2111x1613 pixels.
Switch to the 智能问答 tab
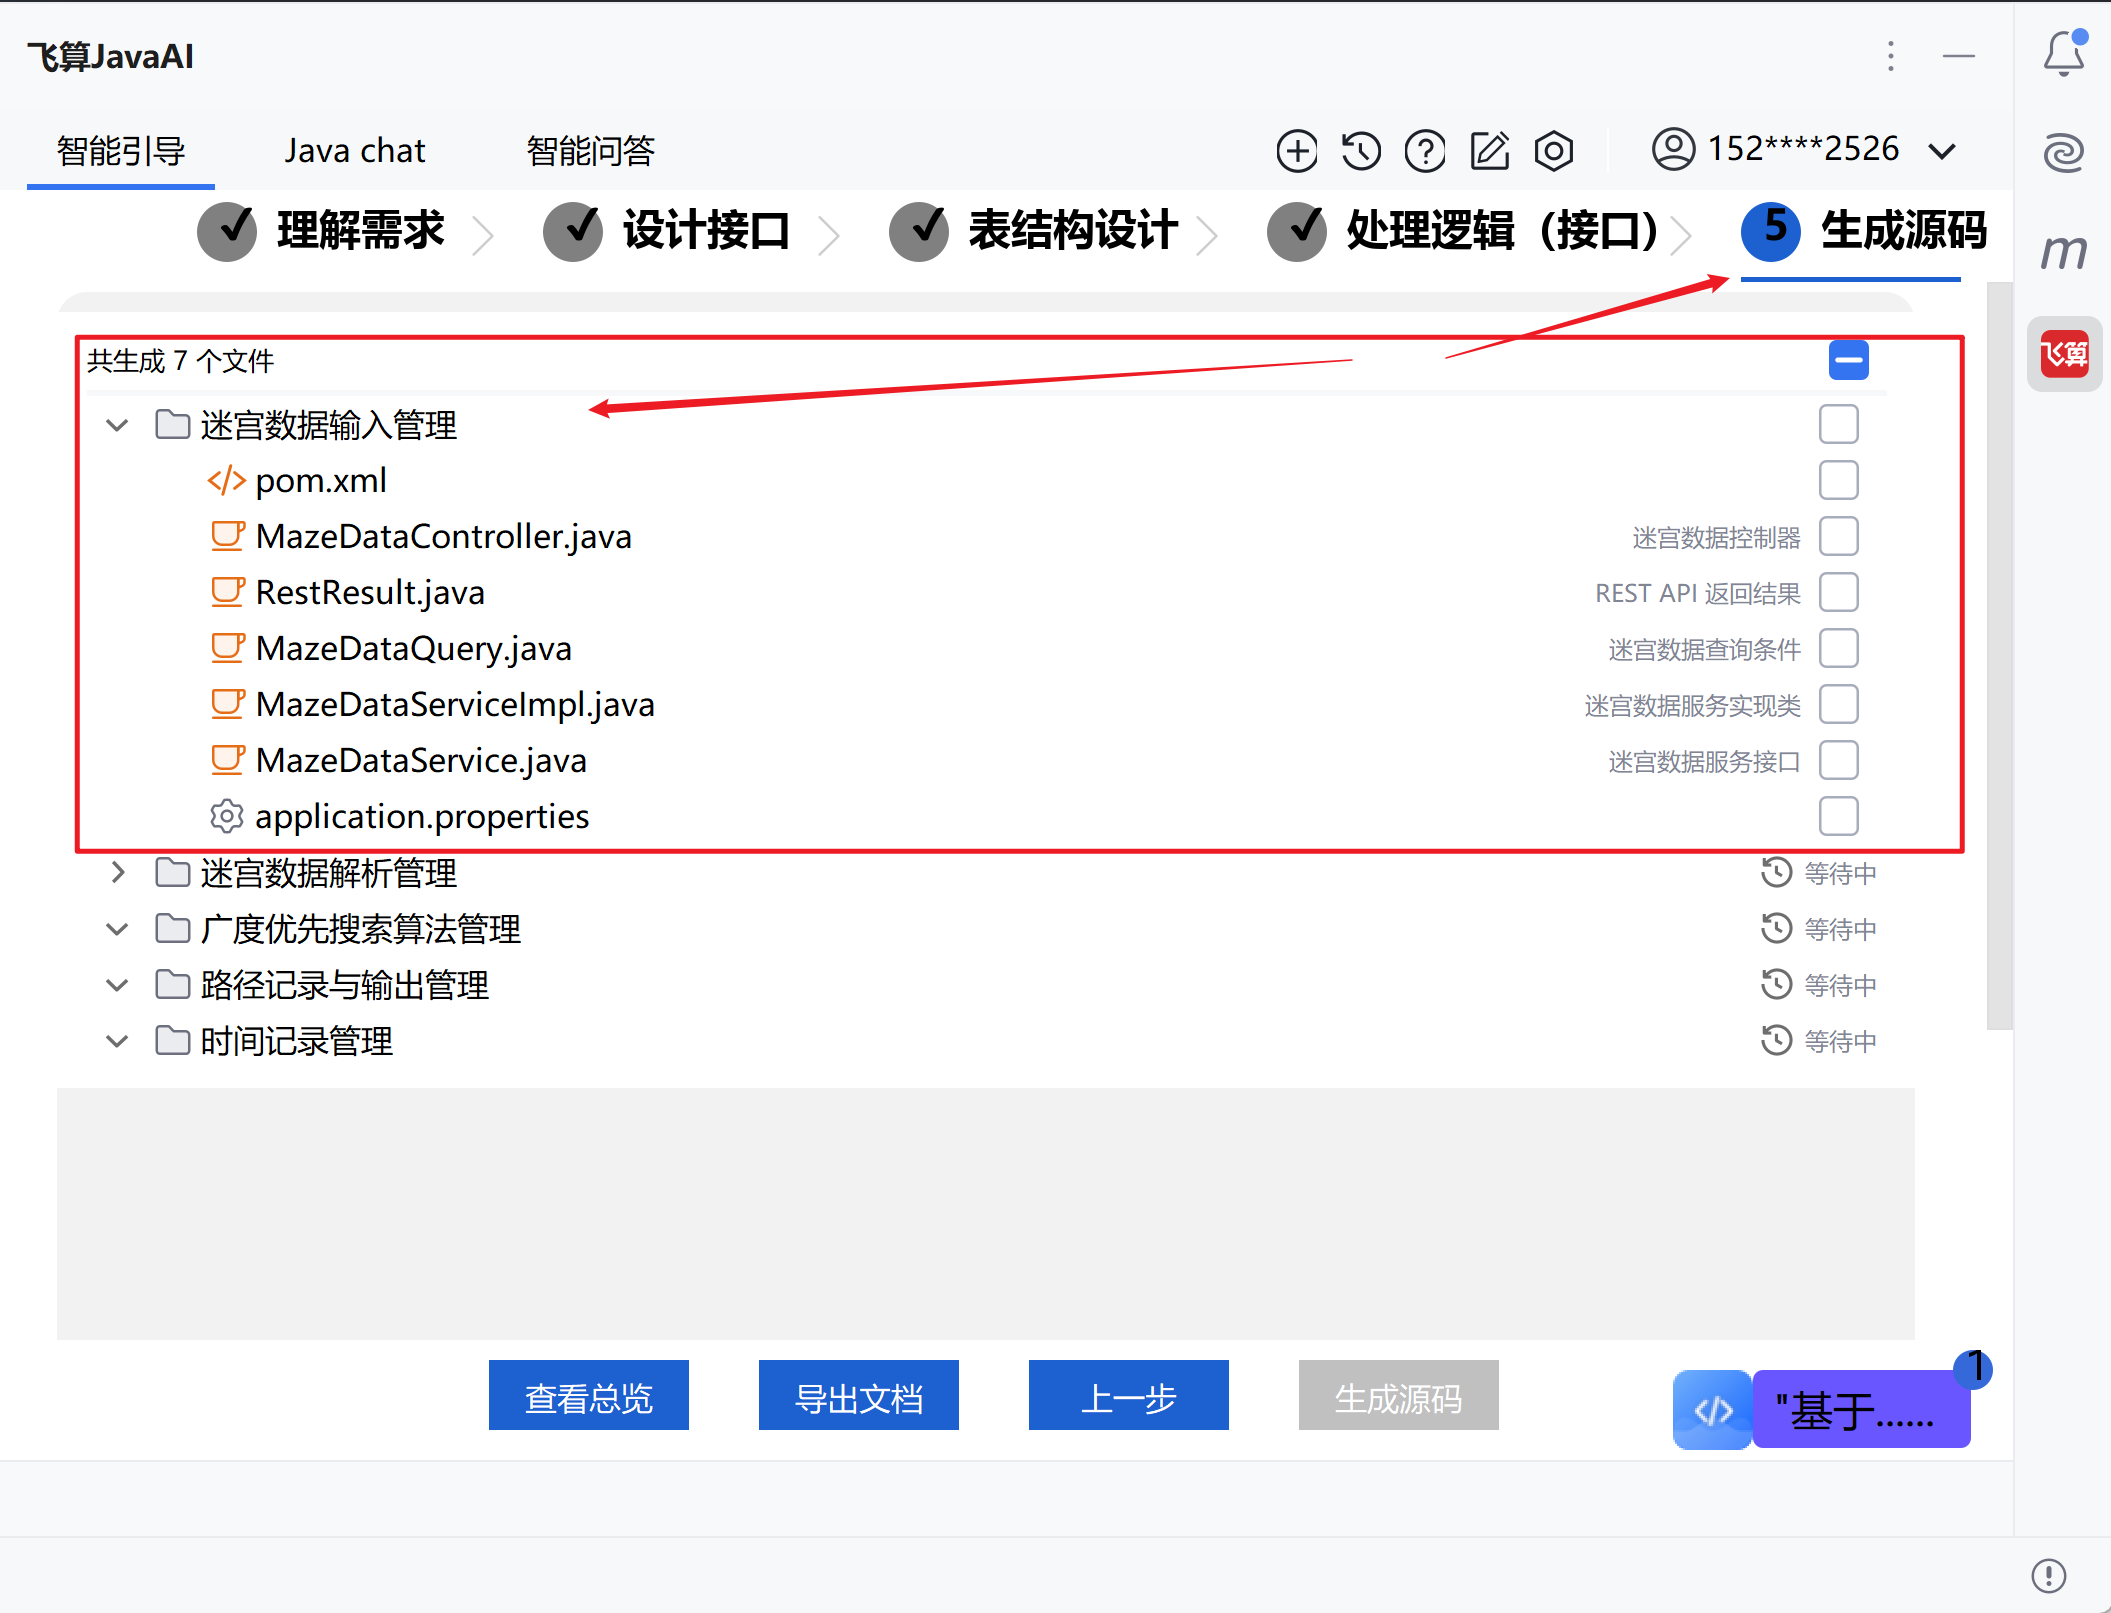590,151
